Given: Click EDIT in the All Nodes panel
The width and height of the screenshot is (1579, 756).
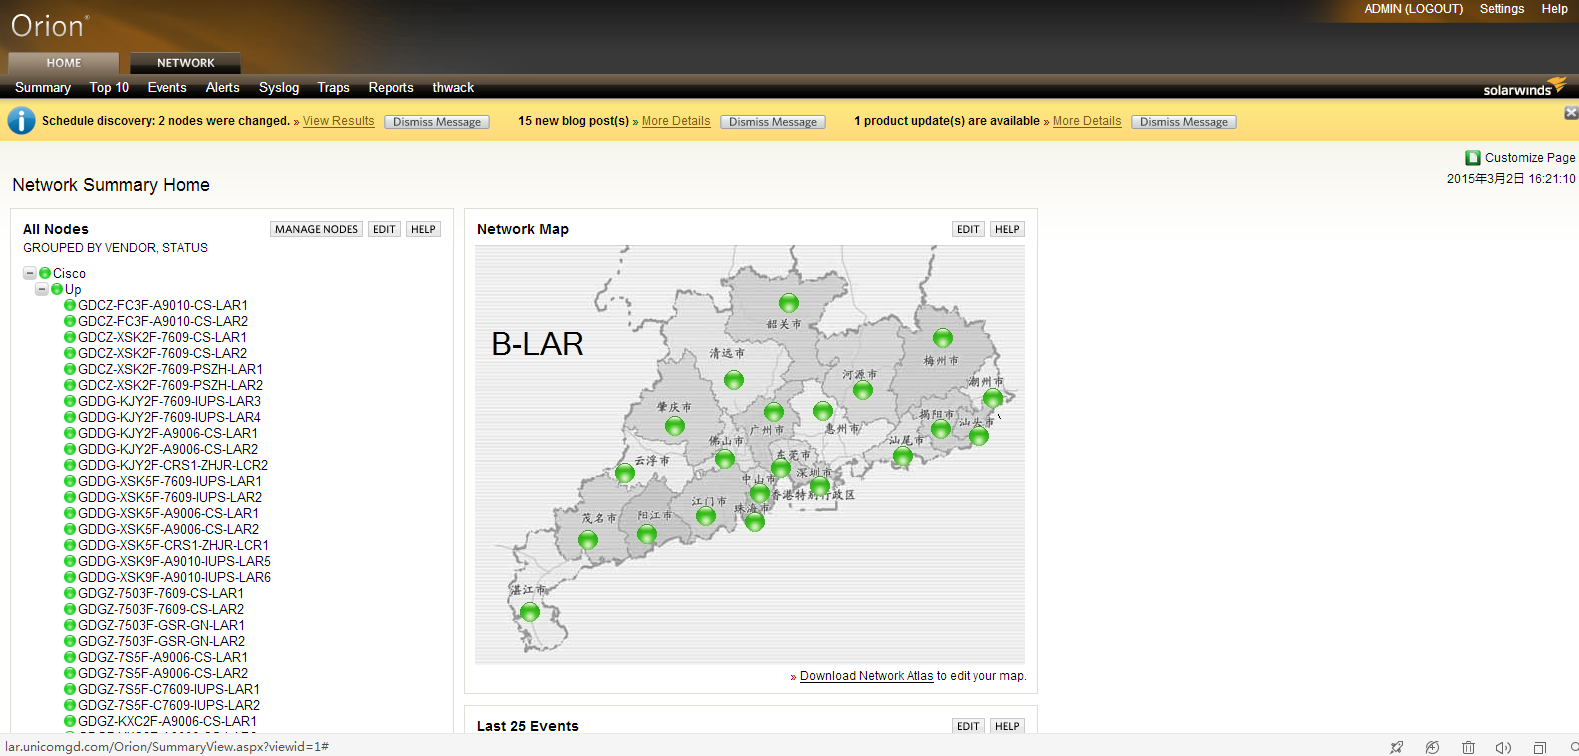Looking at the screenshot, I should 384,229.
